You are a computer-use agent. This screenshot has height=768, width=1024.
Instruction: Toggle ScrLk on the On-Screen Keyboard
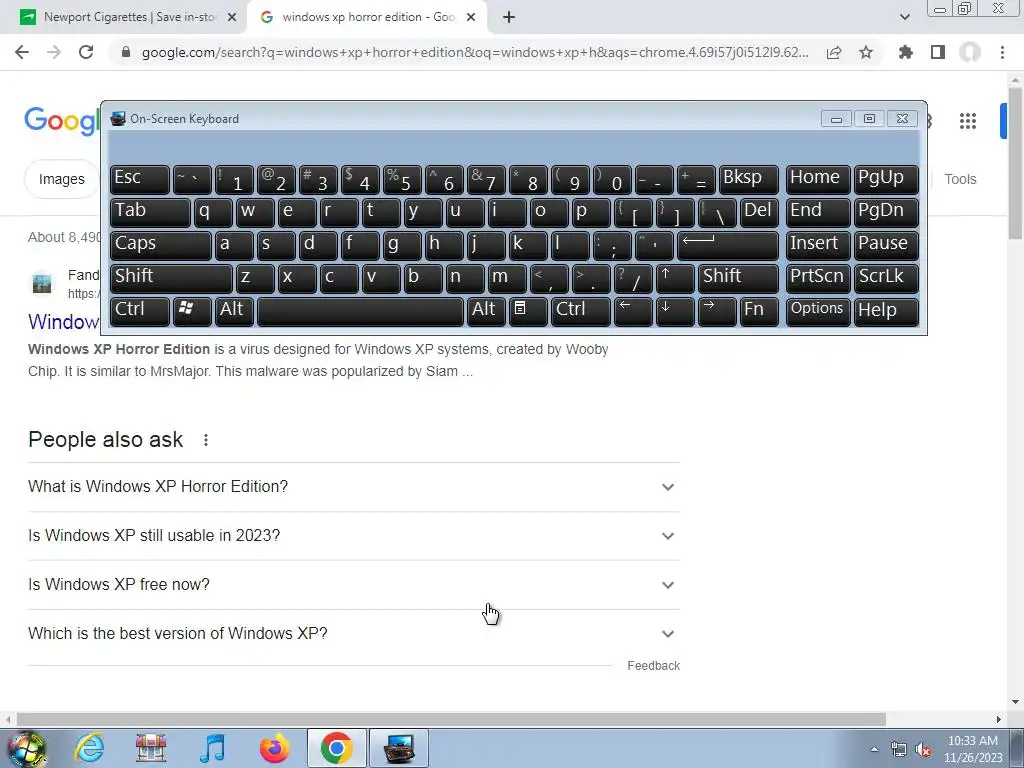886,278
